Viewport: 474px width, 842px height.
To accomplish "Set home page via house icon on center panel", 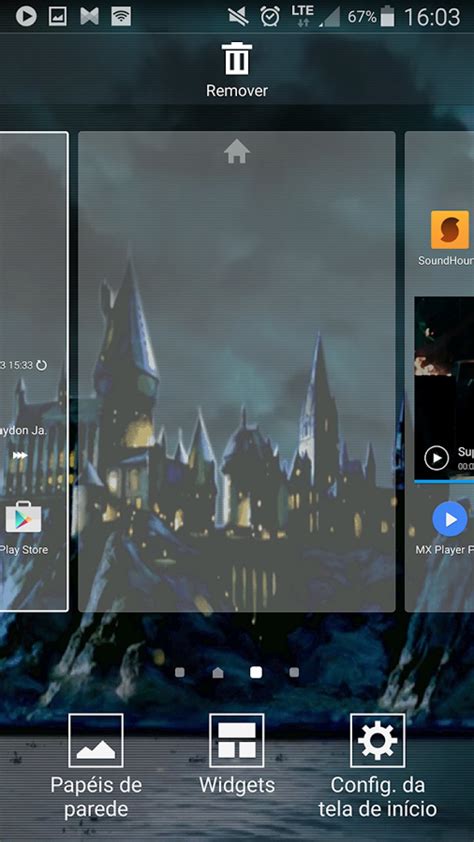I will (237, 151).
